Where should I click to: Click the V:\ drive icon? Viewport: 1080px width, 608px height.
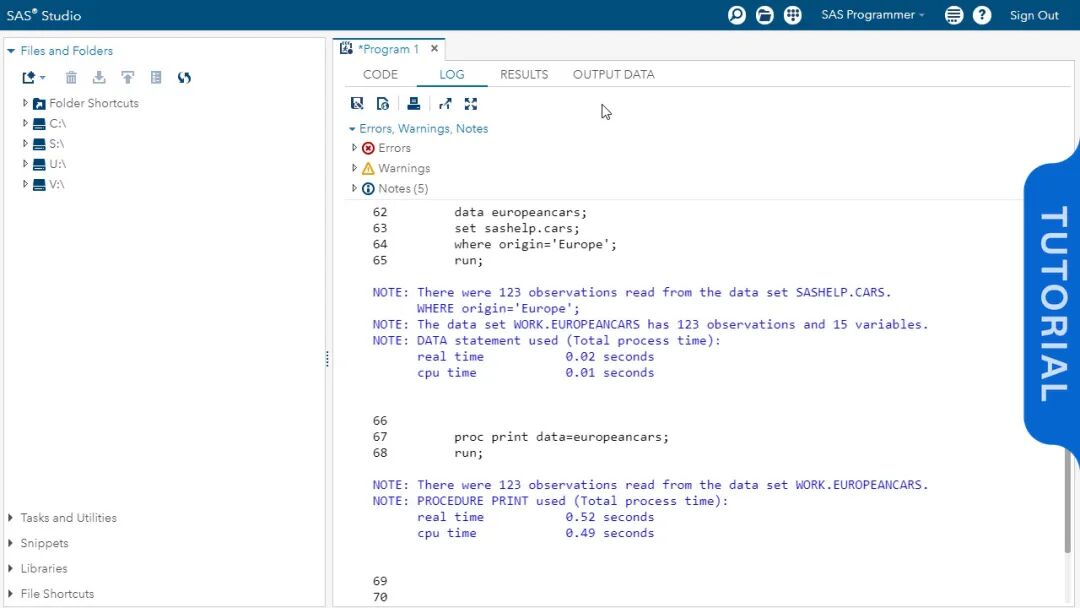click(x=39, y=185)
